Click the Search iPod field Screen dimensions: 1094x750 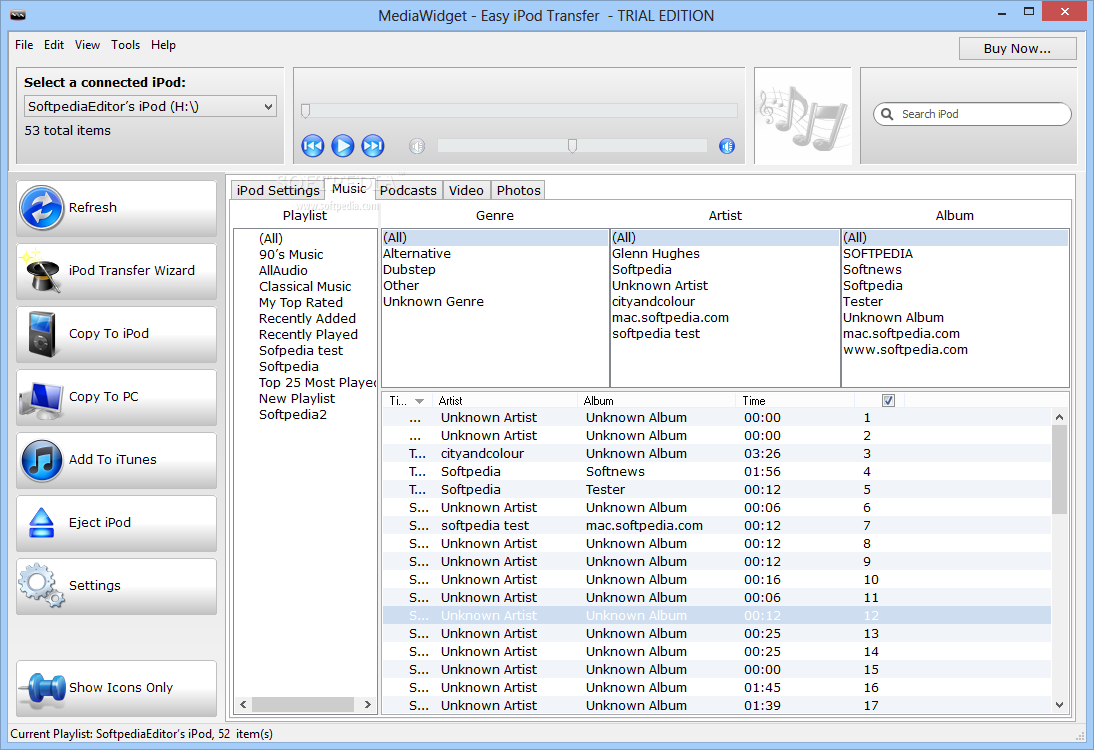972,114
